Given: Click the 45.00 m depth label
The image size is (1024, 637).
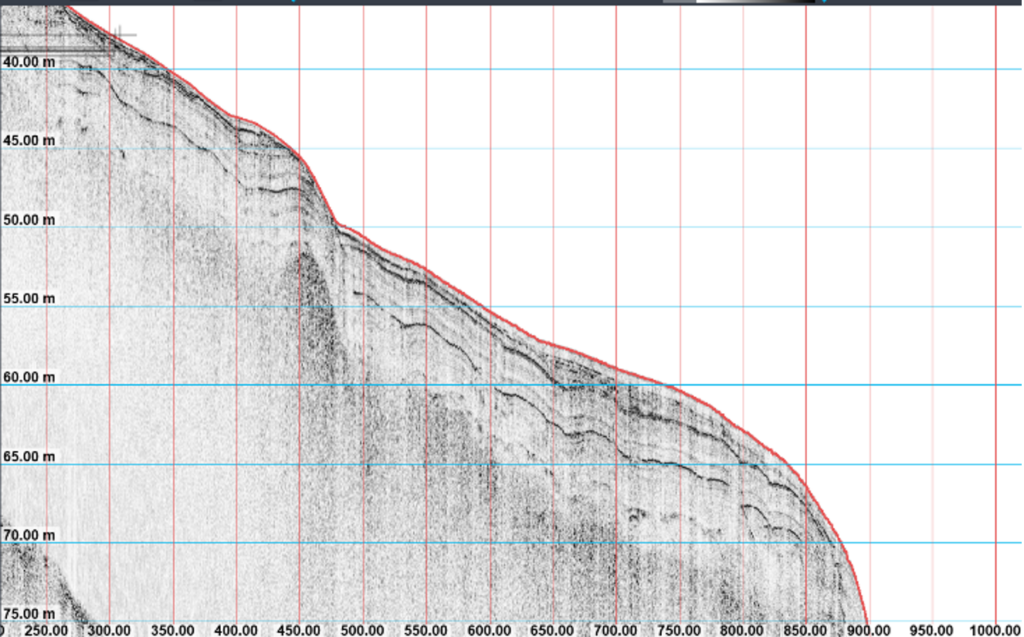Looking at the screenshot, I should click(29, 141).
